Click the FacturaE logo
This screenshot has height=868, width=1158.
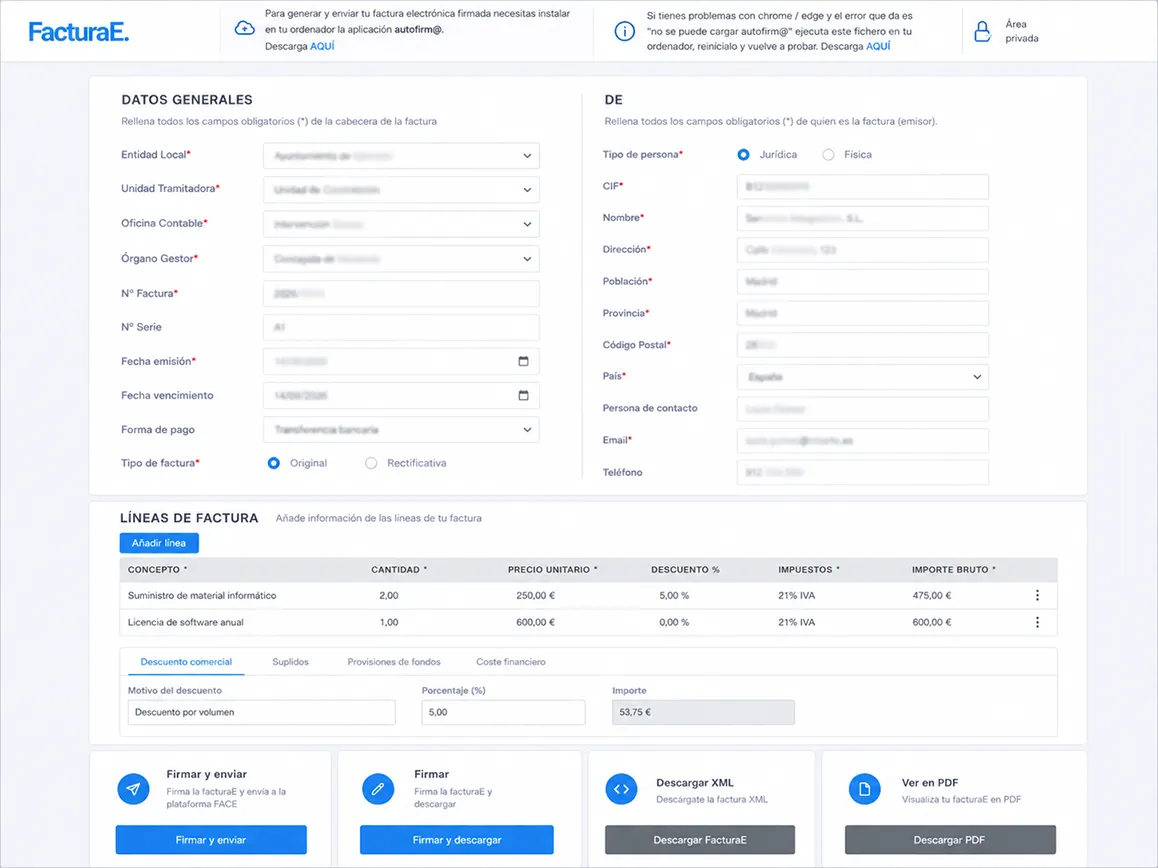(x=78, y=32)
